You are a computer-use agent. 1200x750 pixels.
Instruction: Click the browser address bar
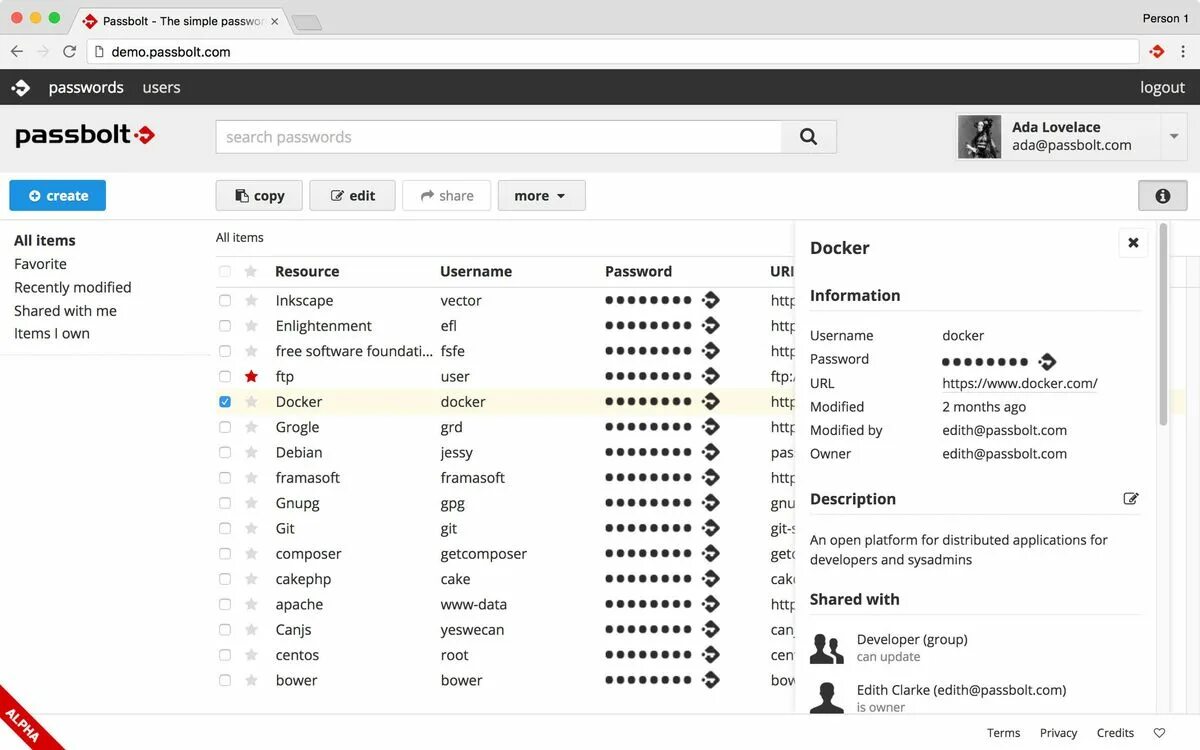(x=613, y=51)
